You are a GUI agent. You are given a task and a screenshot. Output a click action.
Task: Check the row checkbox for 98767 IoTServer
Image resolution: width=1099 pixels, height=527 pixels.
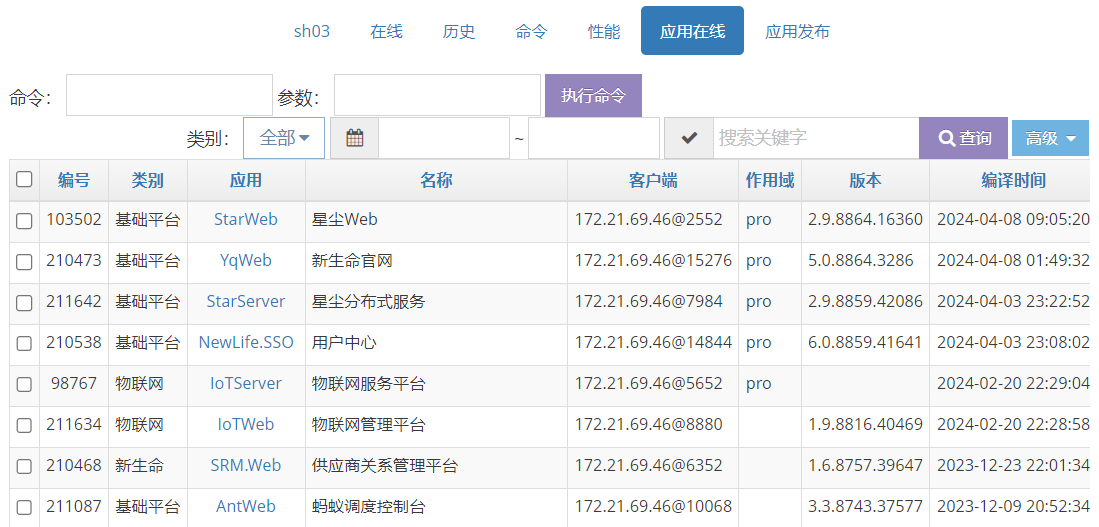pos(25,384)
